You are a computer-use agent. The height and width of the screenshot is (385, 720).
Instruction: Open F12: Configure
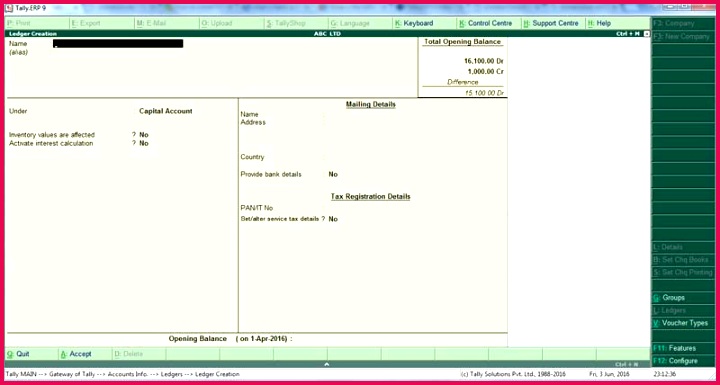pyautogui.click(x=683, y=361)
